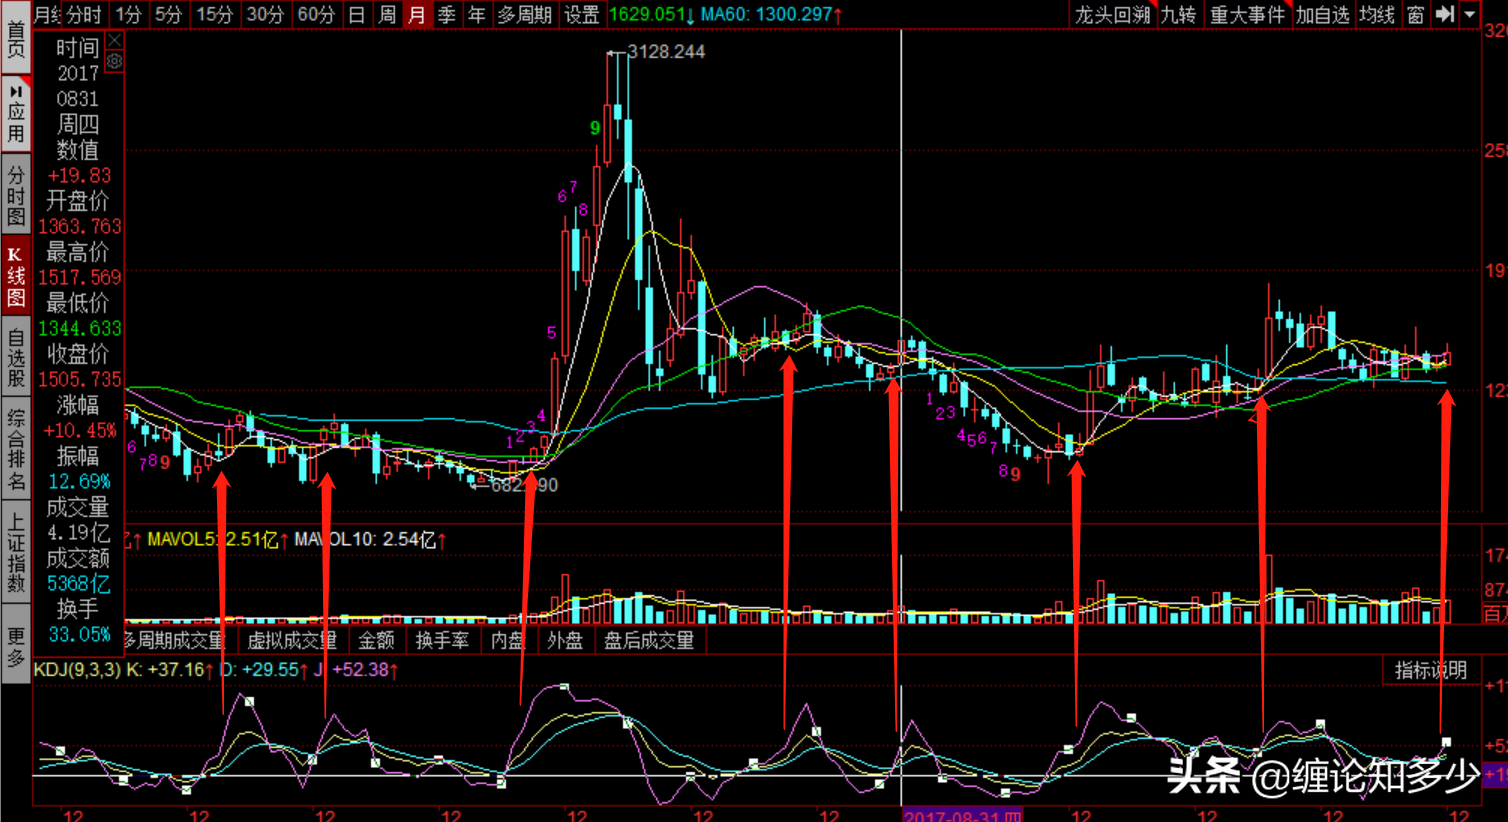Open 自选股 sidebar tab

[15, 357]
